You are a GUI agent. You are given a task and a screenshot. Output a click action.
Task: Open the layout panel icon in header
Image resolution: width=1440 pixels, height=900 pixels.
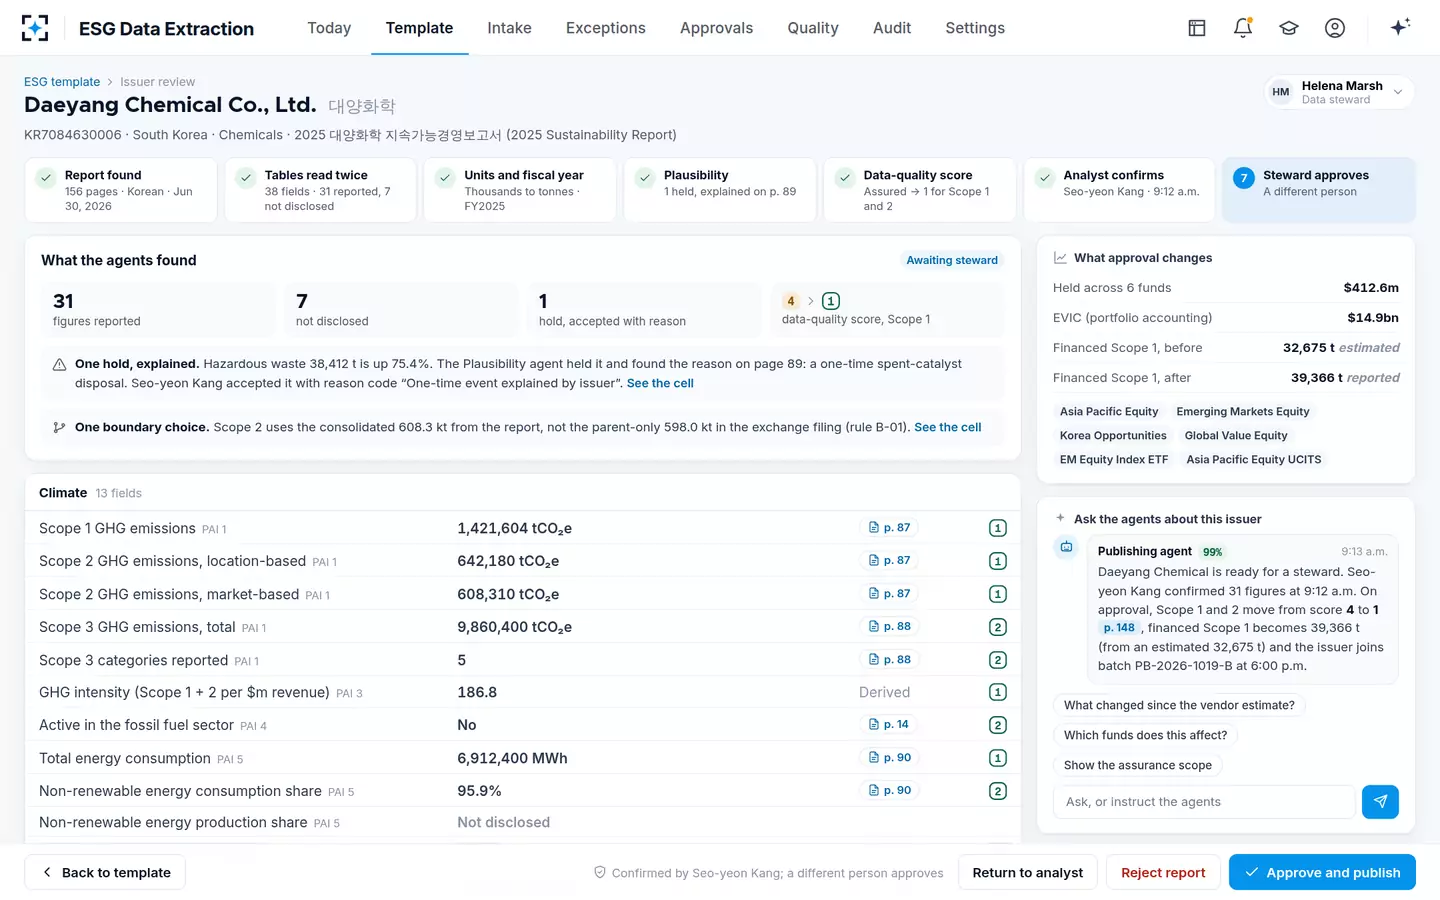[1197, 28]
